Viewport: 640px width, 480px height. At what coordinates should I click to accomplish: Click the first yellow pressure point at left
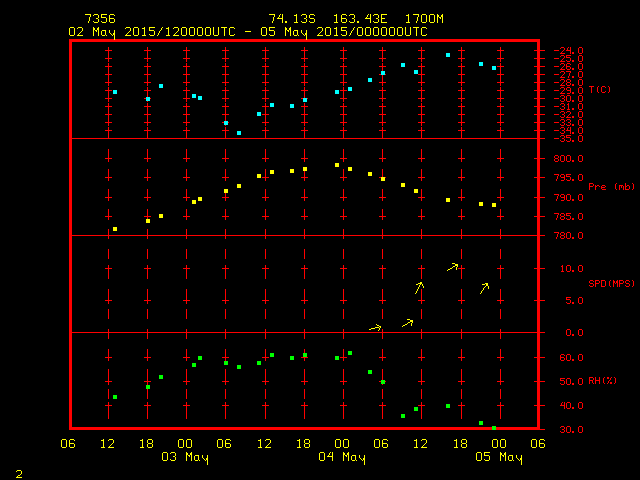point(115,229)
